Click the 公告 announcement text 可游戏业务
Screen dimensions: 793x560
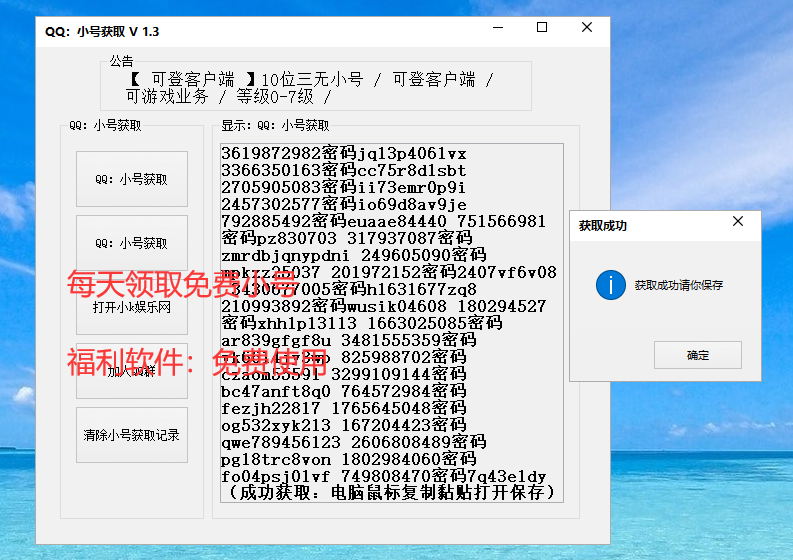(167, 96)
